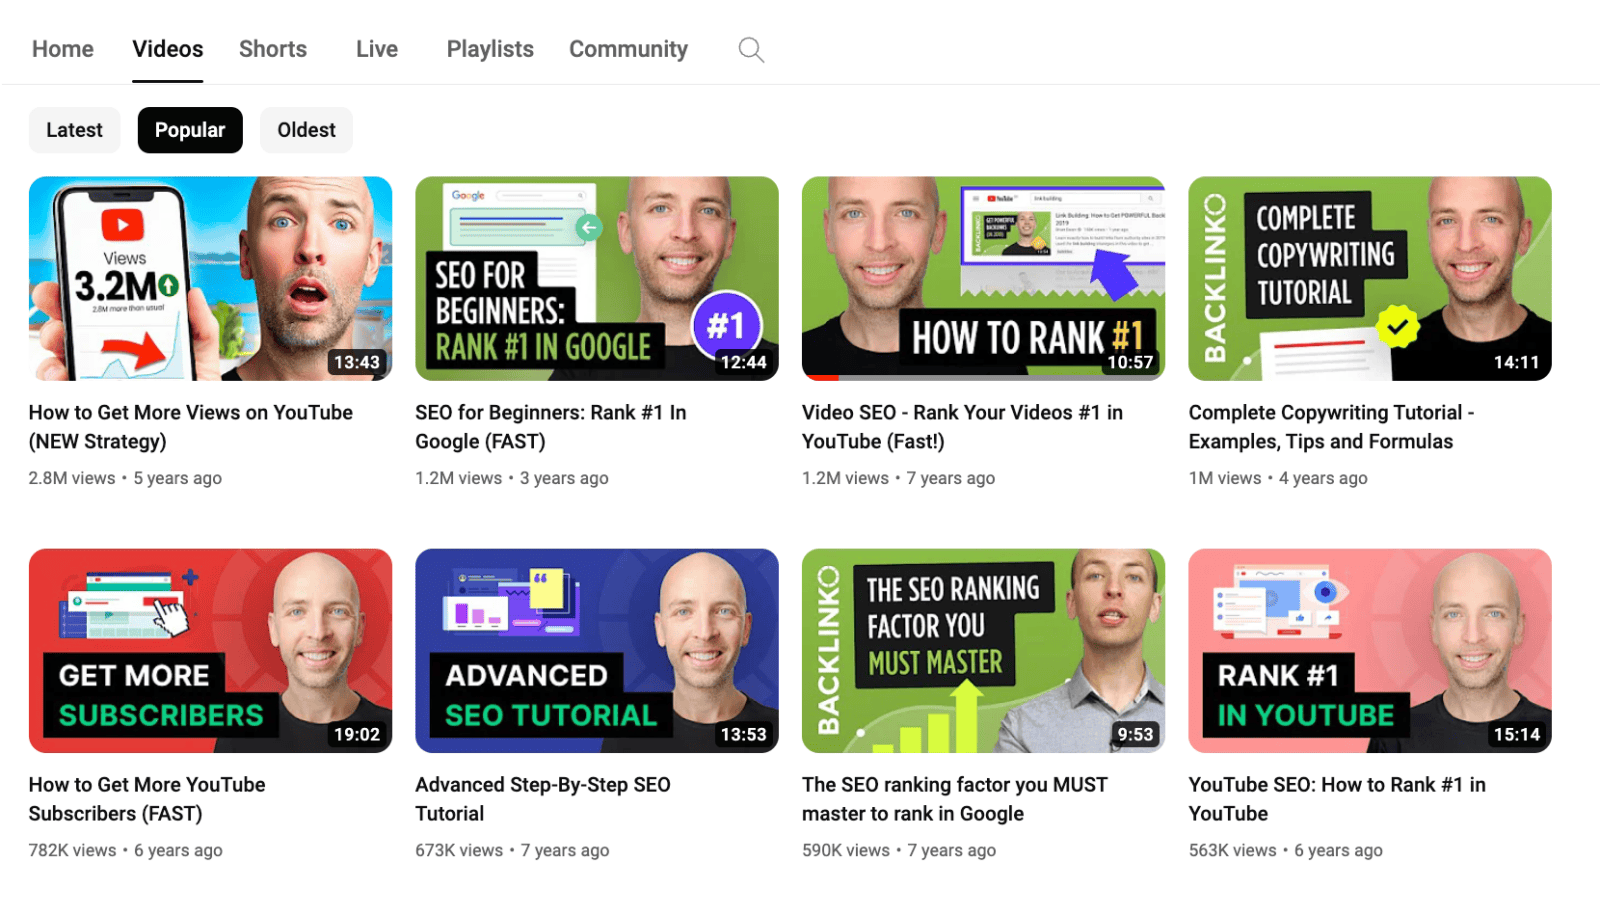View the Community tab
Screen dimensions: 1600x916
click(x=628, y=48)
